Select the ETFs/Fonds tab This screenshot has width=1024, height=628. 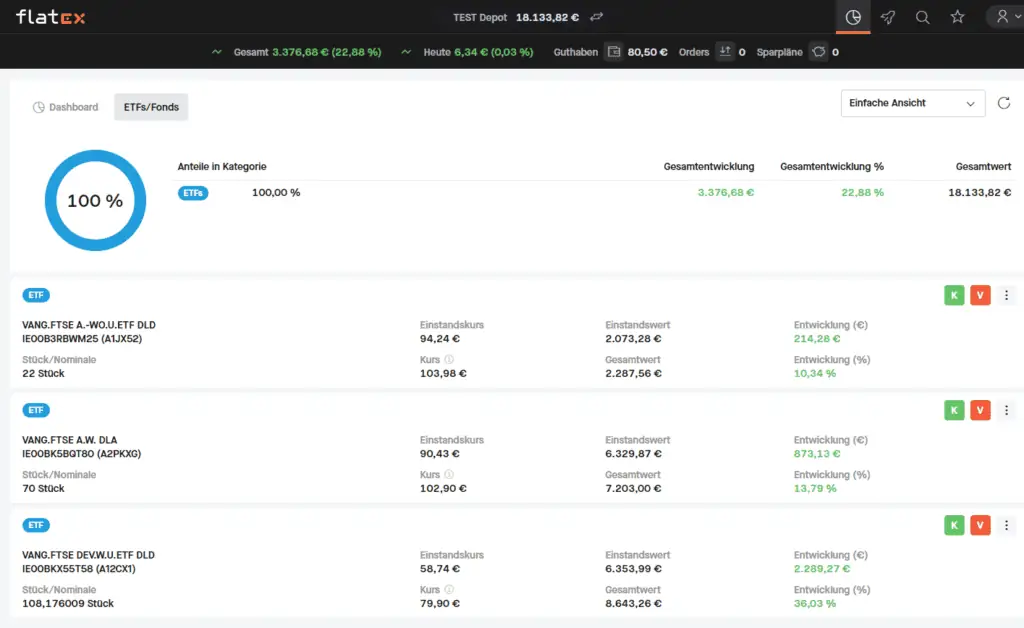[x=151, y=107]
